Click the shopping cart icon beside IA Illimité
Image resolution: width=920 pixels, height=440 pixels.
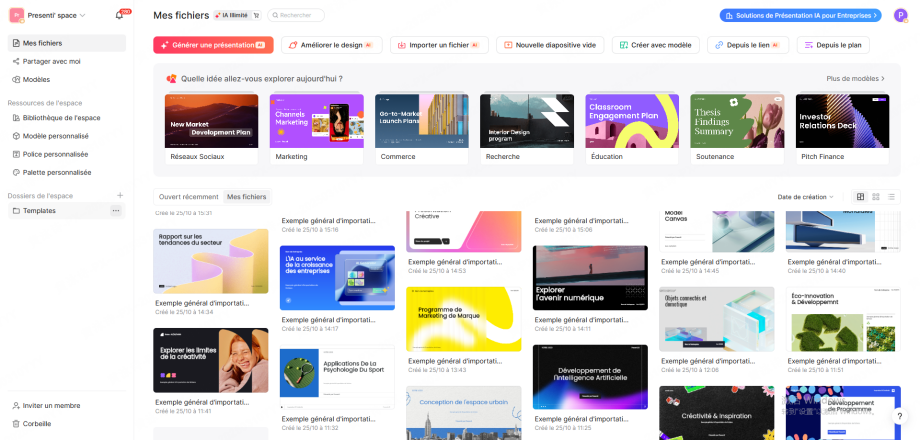(x=256, y=16)
